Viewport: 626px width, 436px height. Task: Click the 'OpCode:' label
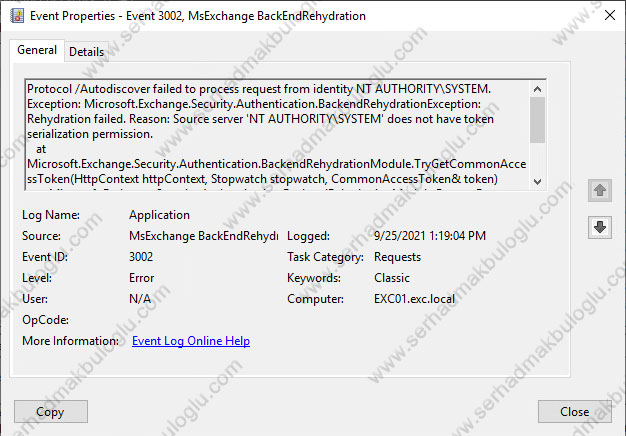coord(45,320)
